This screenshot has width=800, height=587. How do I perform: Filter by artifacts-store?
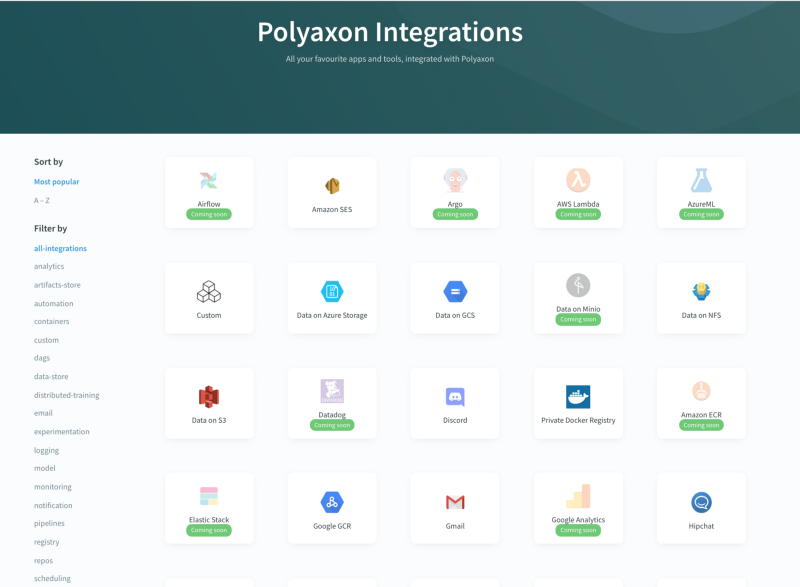[x=57, y=285]
